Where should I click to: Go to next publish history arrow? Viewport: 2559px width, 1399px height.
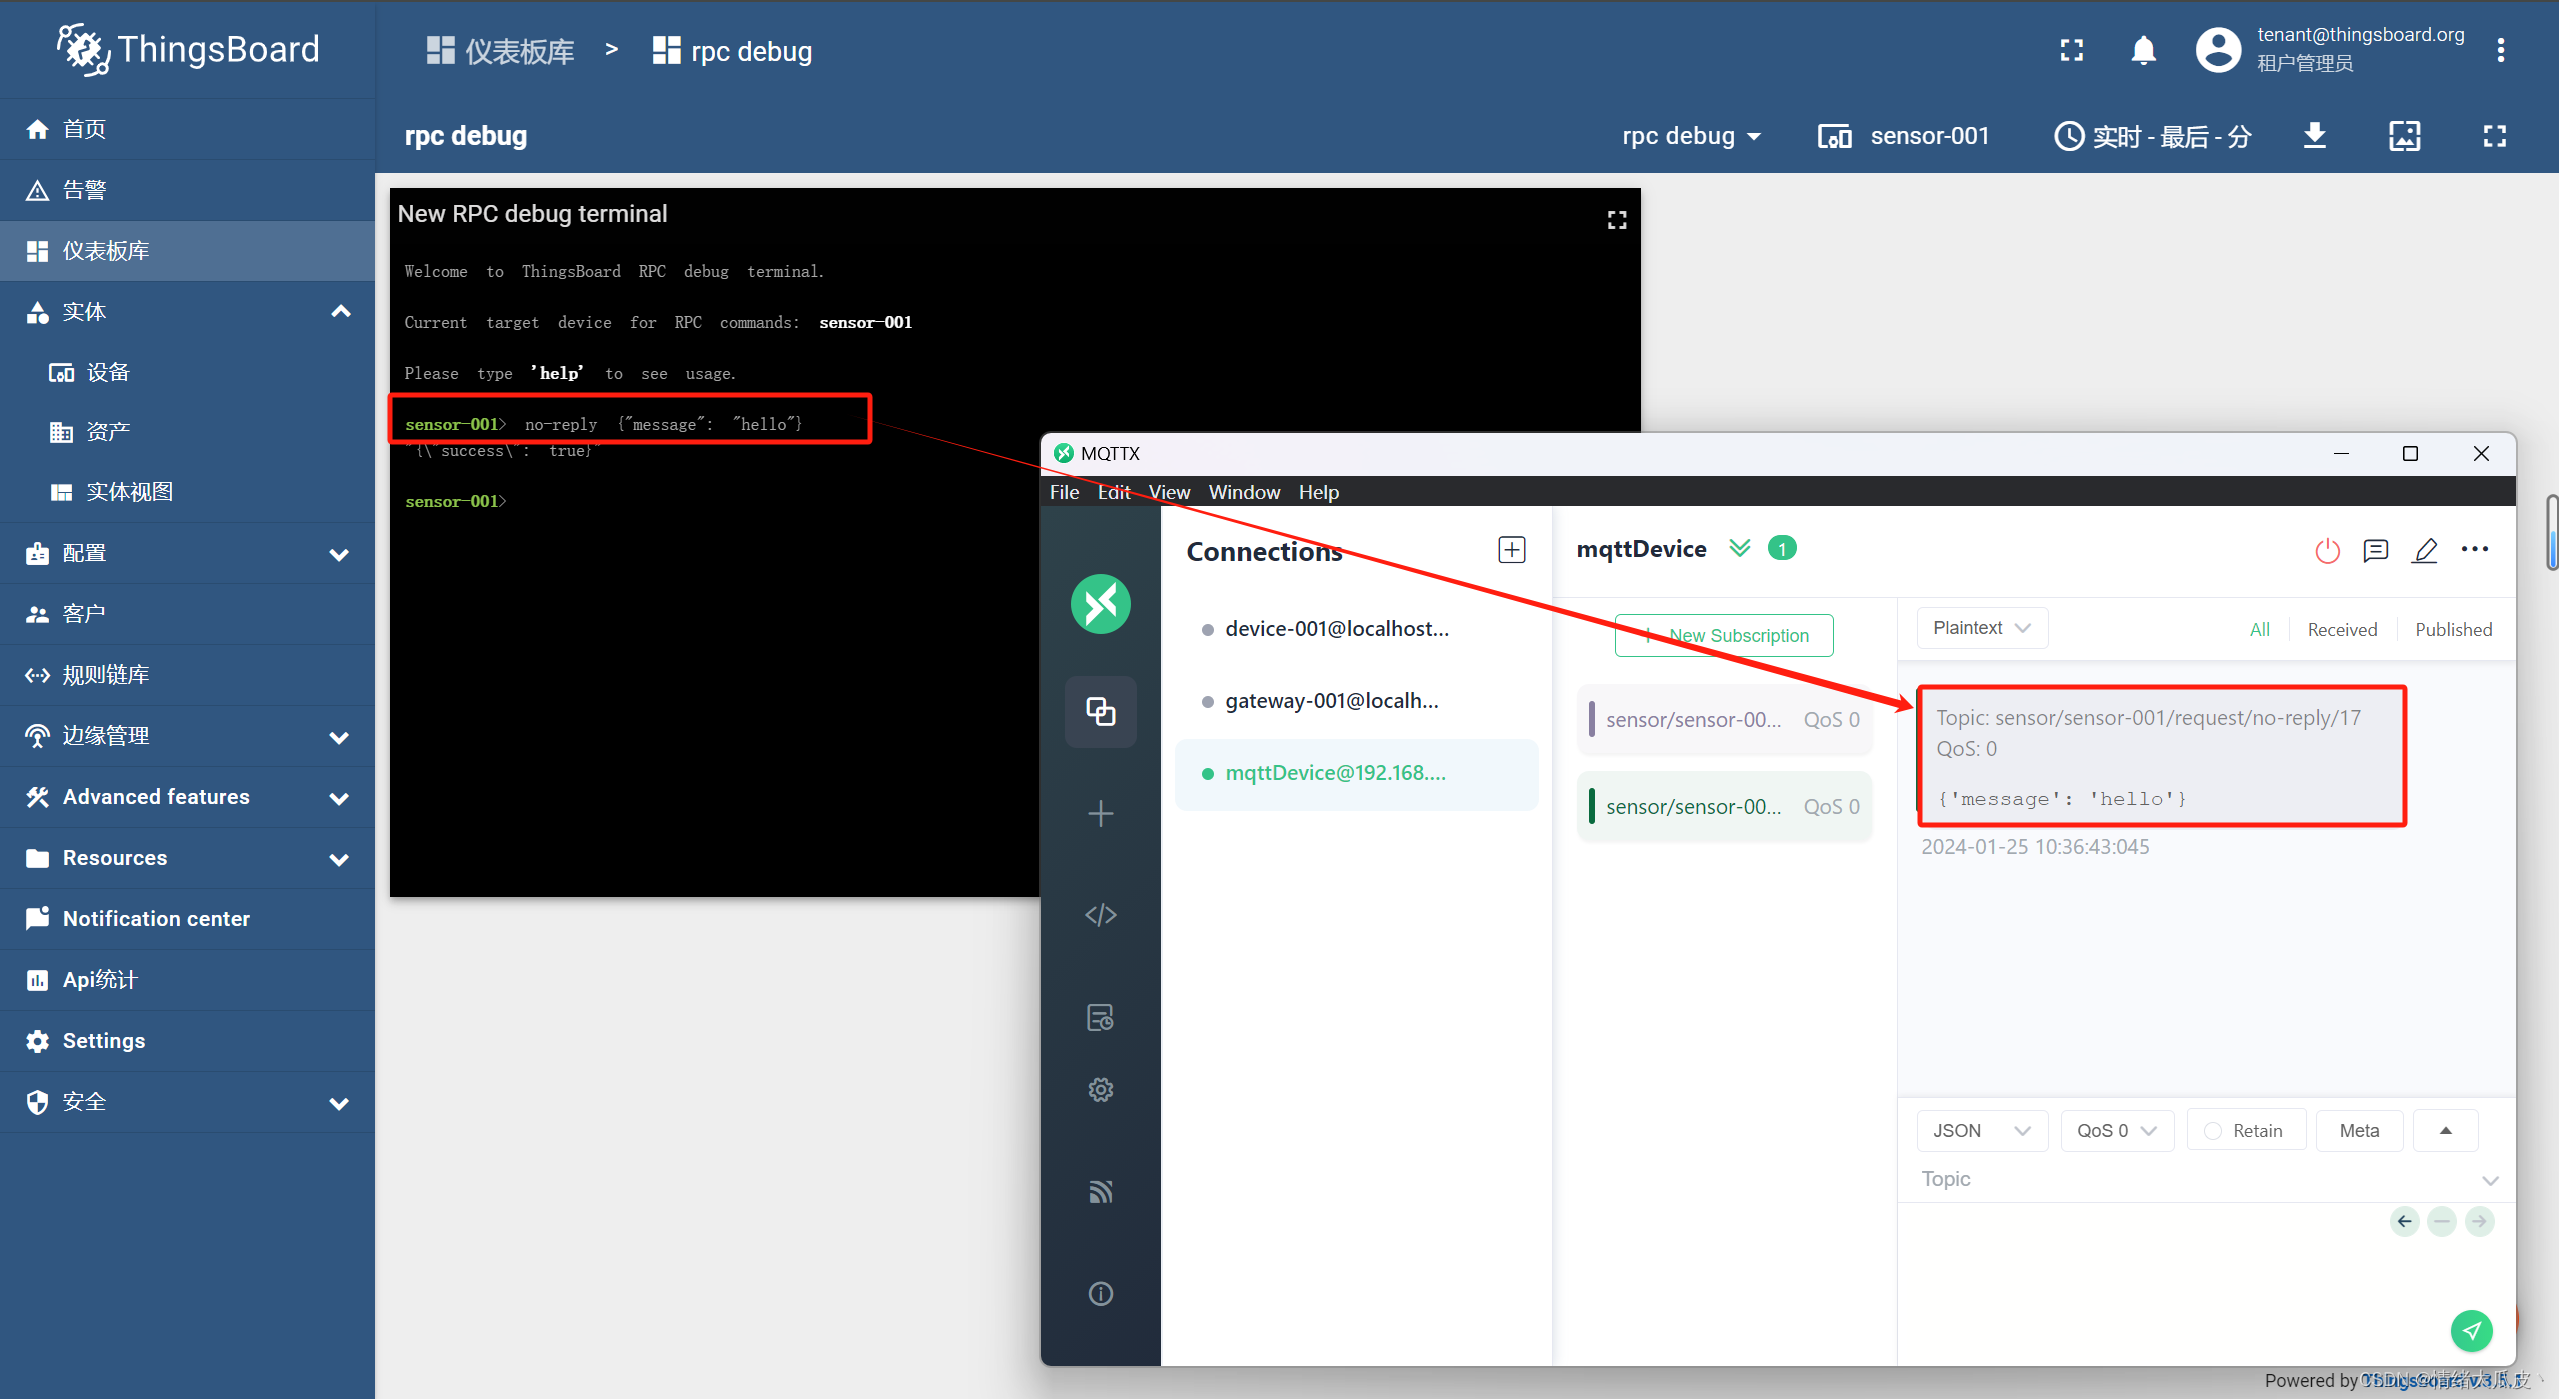[x=2479, y=1221]
